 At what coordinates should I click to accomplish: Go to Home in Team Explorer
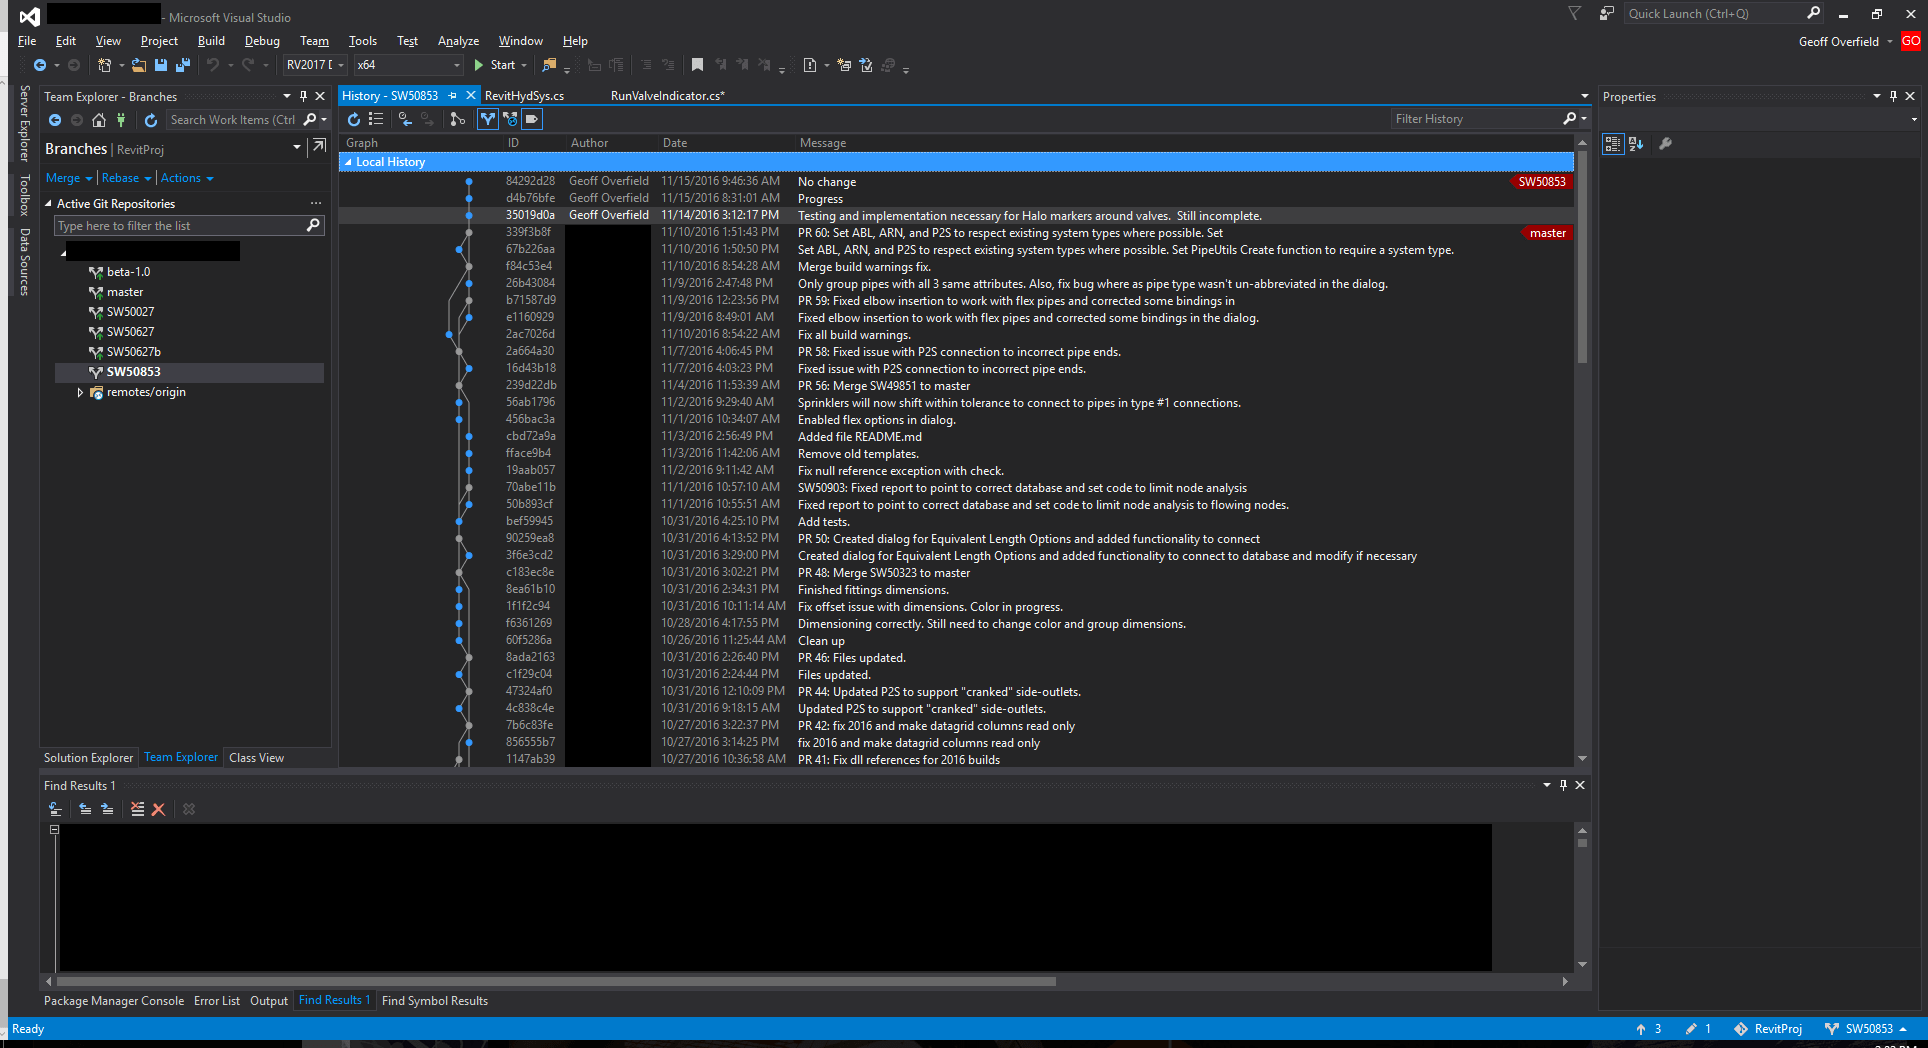[99, 120]
